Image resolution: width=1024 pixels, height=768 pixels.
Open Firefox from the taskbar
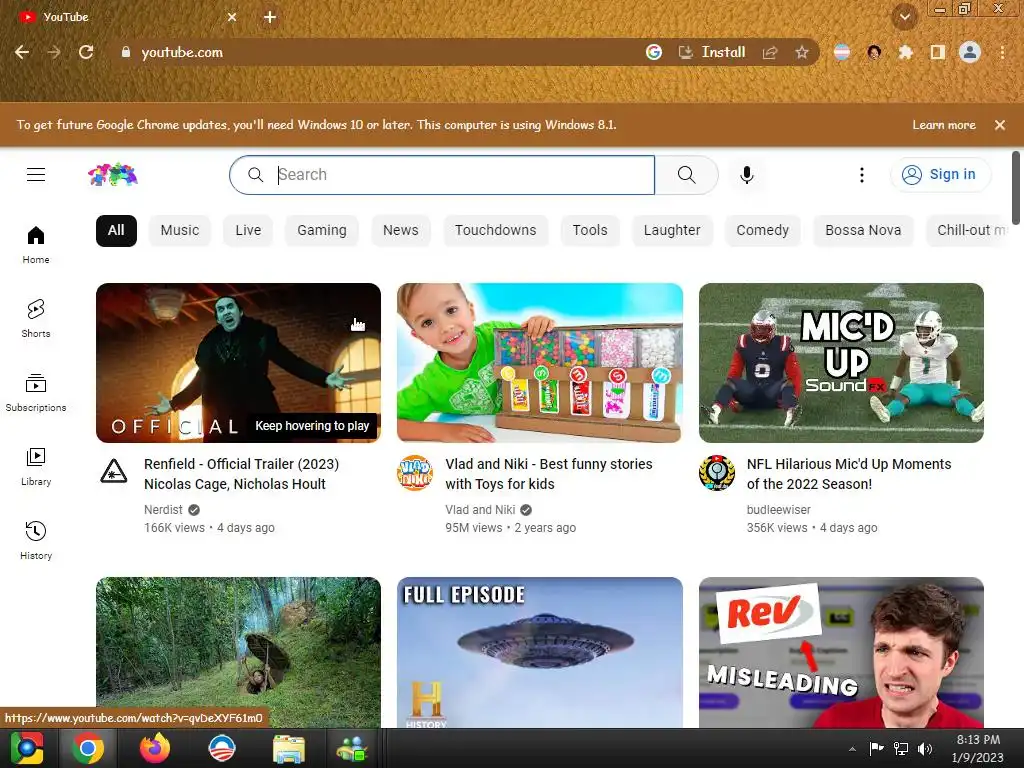tap(155, 748)
